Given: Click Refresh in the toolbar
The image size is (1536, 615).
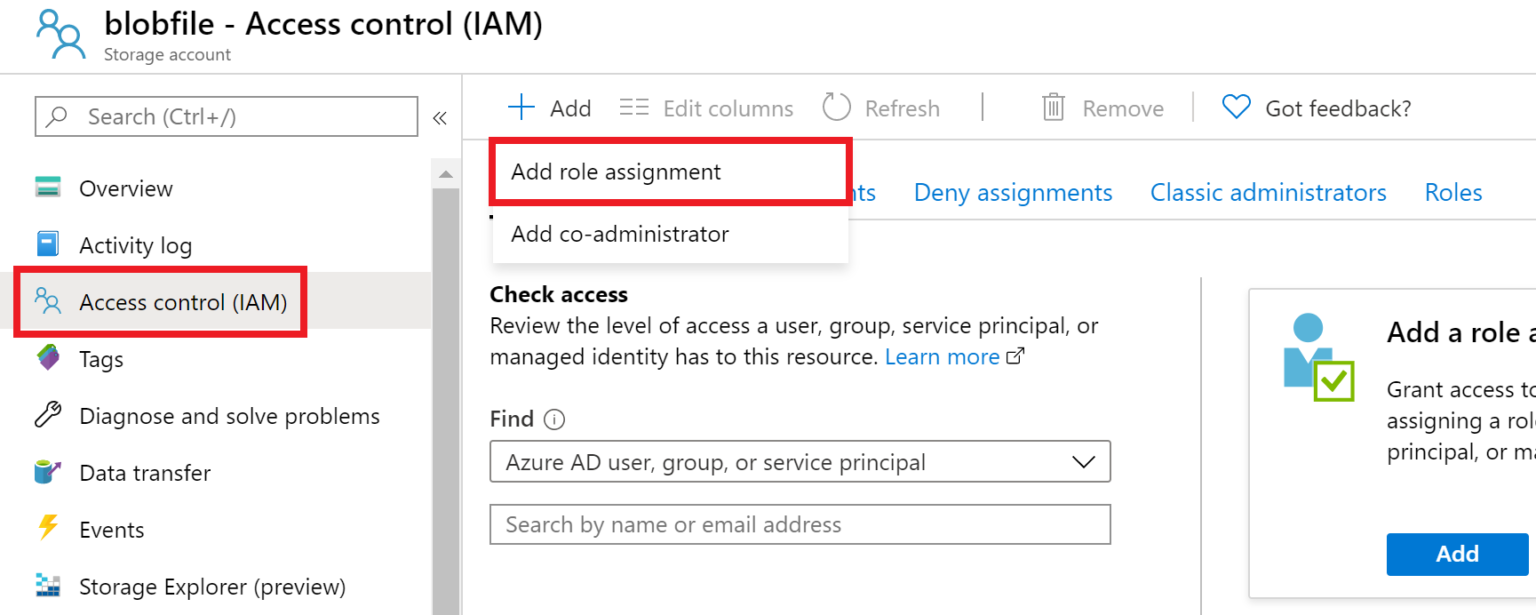Looking at the screenshot, I should [x=881, y=107].
